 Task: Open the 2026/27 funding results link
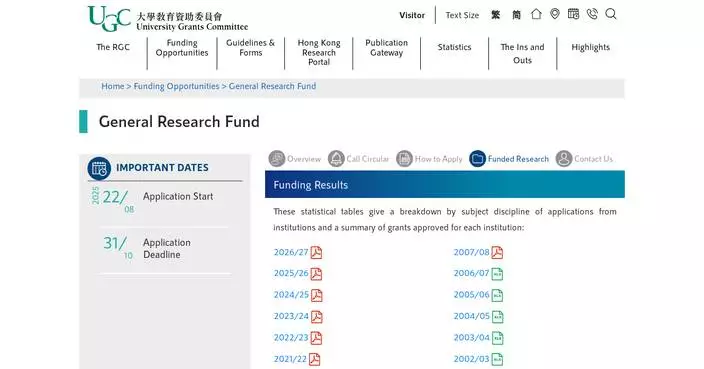tap(291, 253)
